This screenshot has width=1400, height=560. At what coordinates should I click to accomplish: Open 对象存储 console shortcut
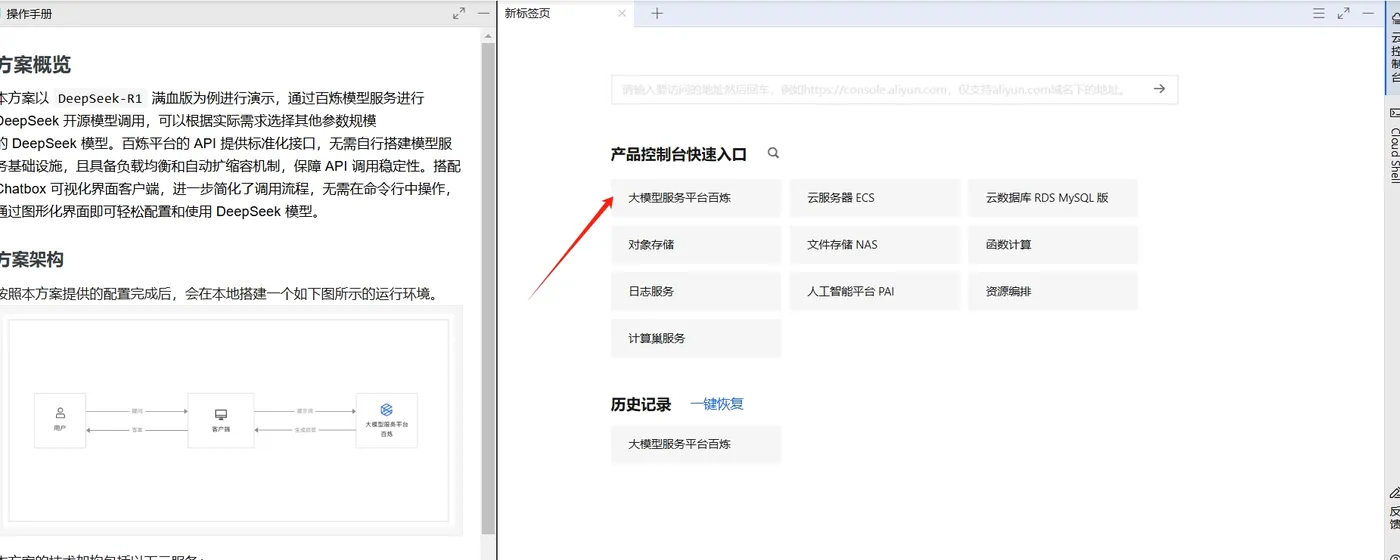click(x=696, y=245)
